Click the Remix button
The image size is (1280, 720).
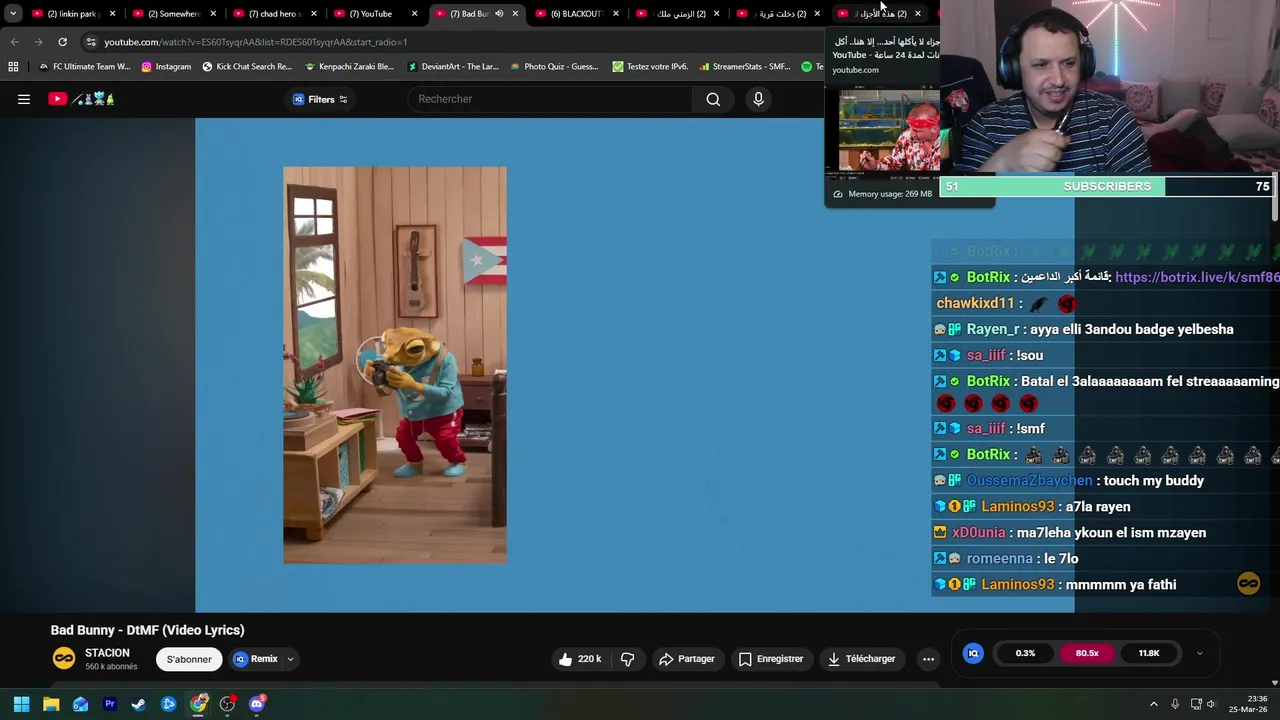[256, 659]
